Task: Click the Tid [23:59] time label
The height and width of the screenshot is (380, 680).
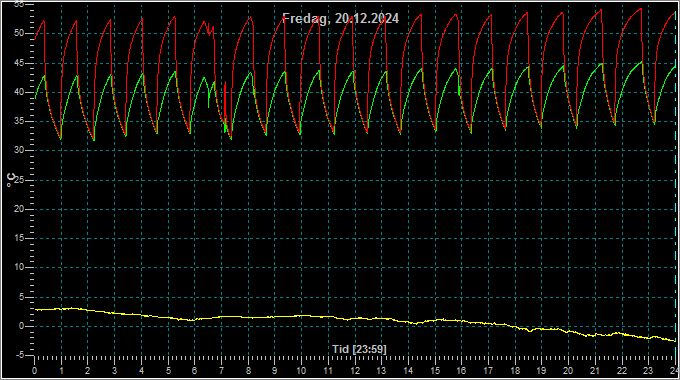Action: click(359, 349)
